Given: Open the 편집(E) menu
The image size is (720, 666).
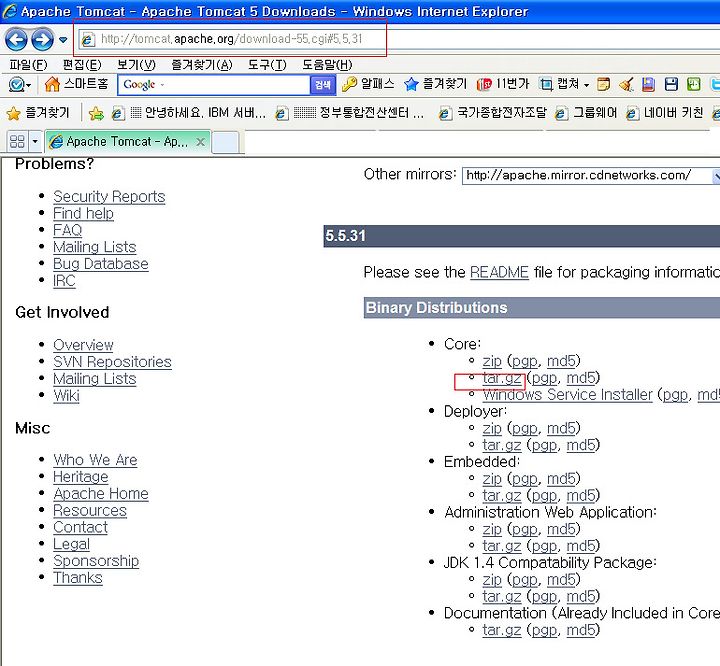Looking at the screenshot, I should (82, 65).
